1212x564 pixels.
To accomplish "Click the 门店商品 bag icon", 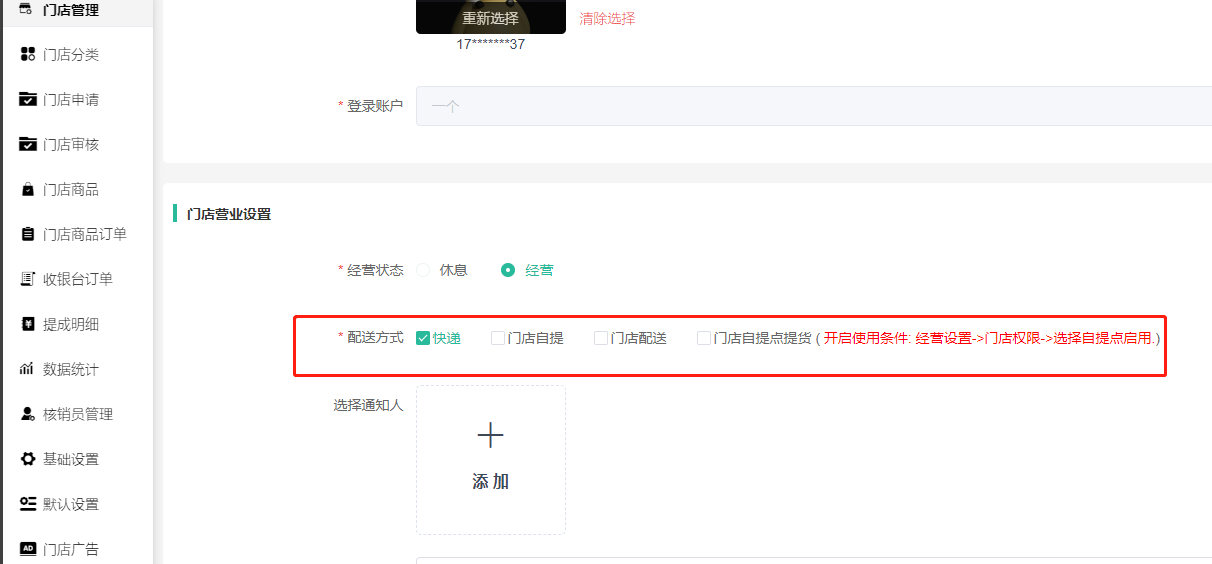I will (x=28, y=189).
